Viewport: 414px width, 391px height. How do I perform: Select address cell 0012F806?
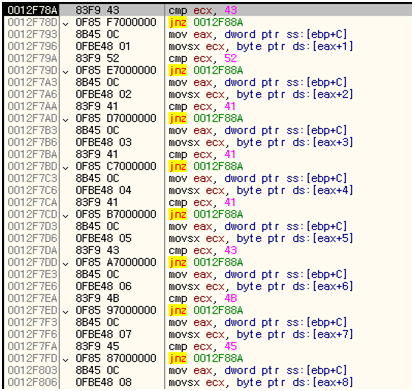[x=32, y=382]
